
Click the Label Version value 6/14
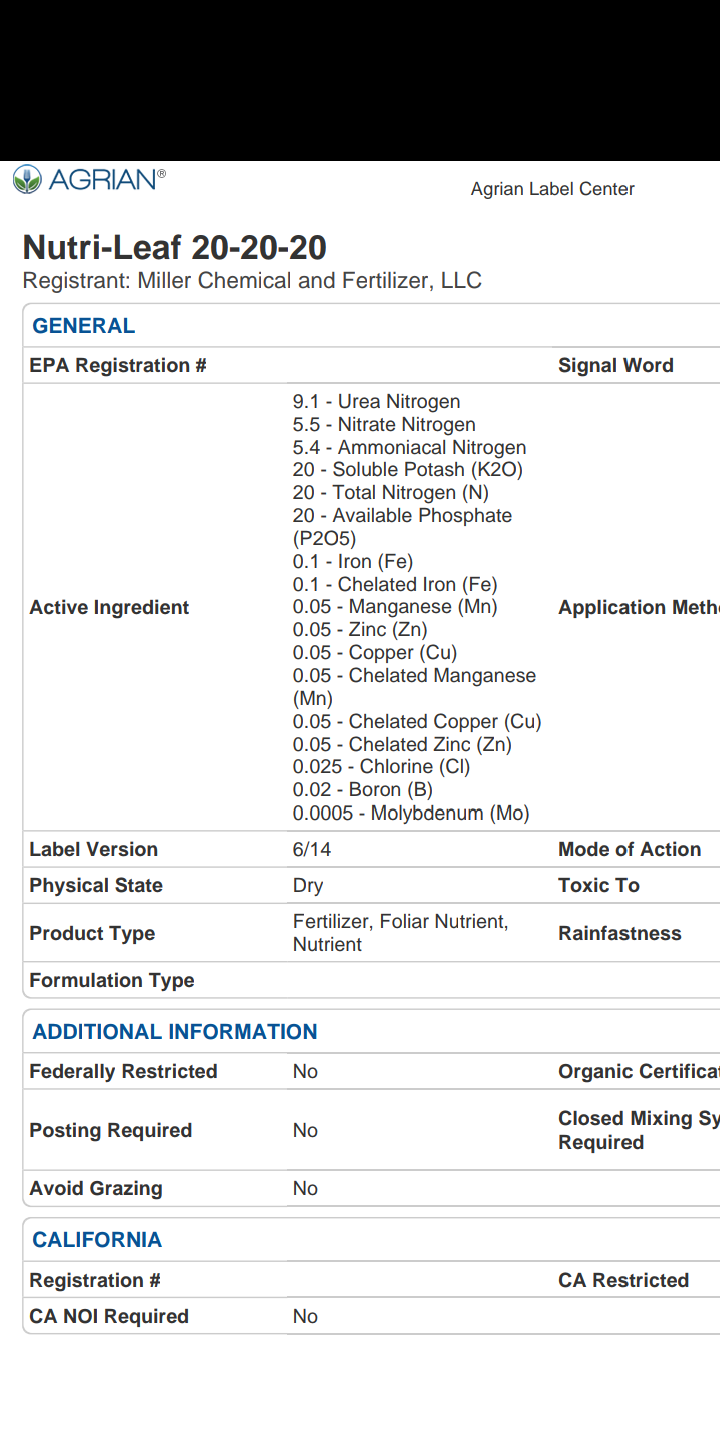[x=311, y=850]
